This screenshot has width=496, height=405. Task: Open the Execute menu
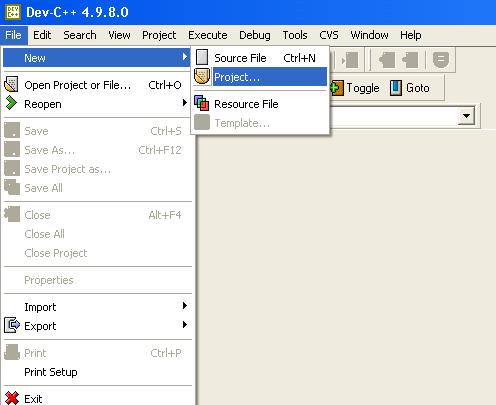(208, 35)
